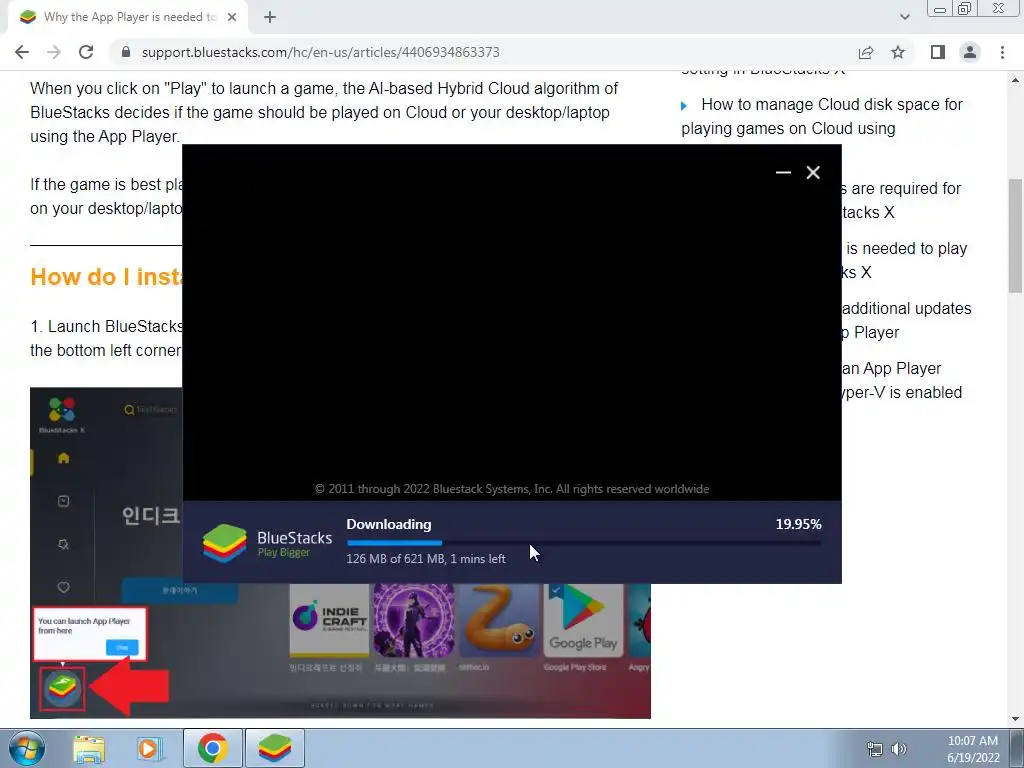
Task: Open the Windows Start menu
Action: coord(27,748)
